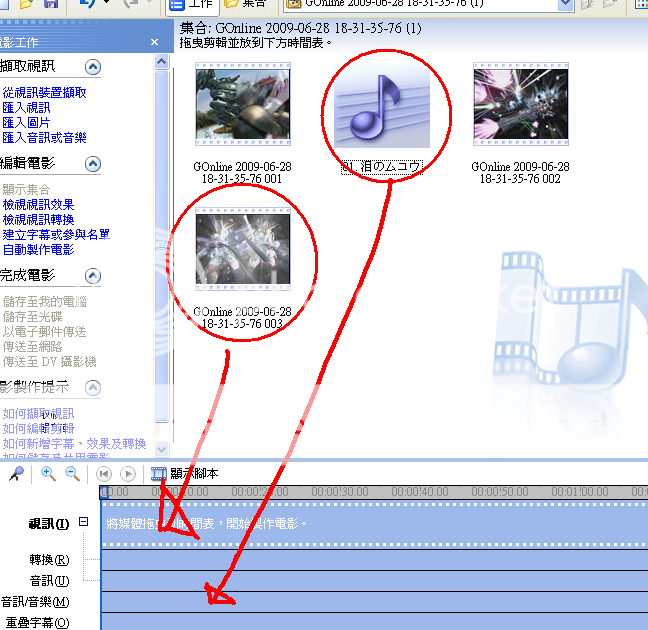Collapse the 完成電影 section
648x630 pixels.
(93, 275)
